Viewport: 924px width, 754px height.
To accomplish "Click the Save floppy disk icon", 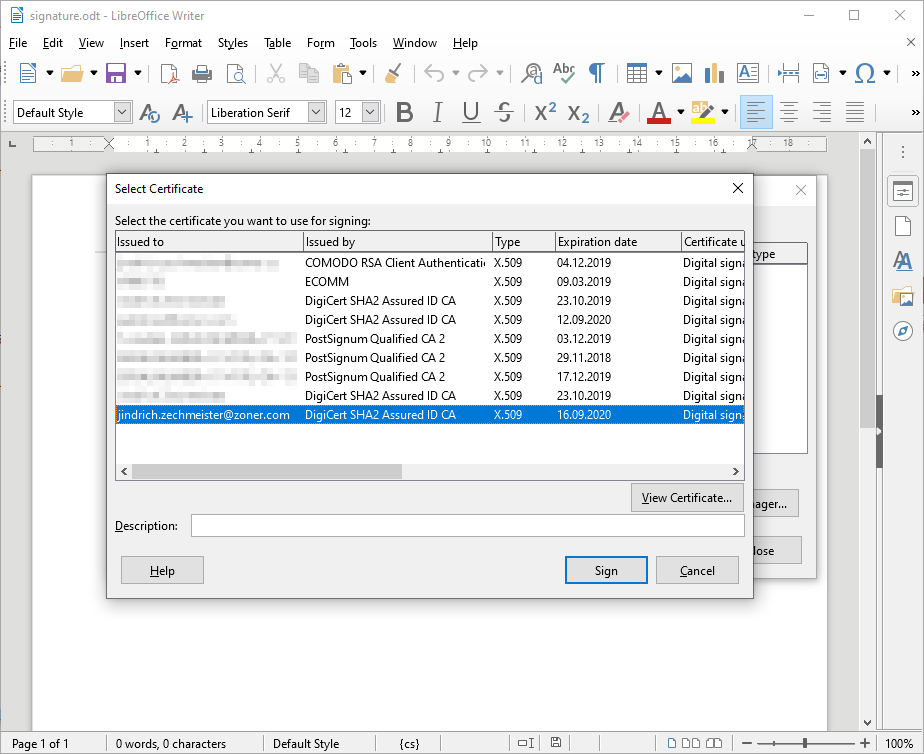I will [x=116, y=74].
